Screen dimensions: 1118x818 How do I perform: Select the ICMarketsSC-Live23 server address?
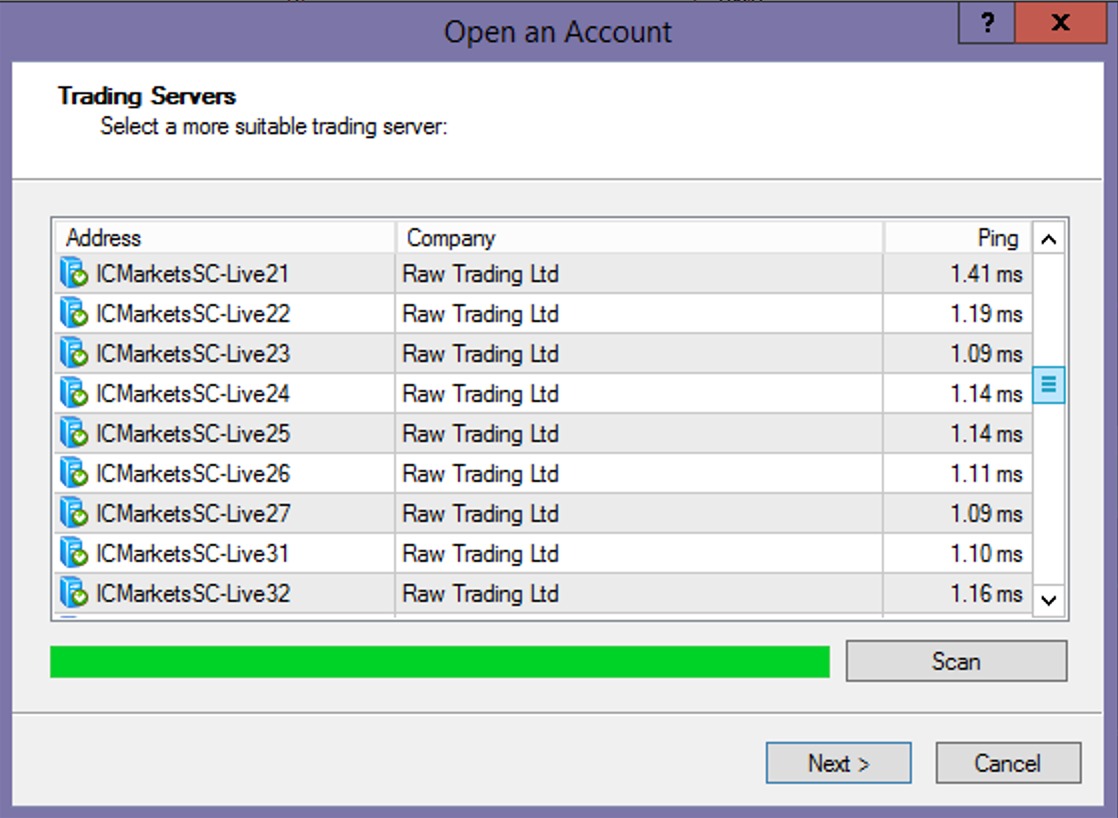193,354
